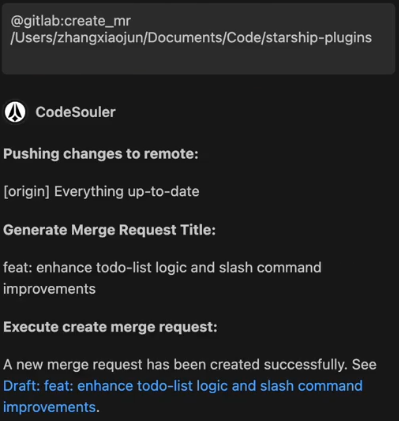Click the 'Documents' segment in the path
This screenshot has height=421, width=399.
tap(185, 38)
